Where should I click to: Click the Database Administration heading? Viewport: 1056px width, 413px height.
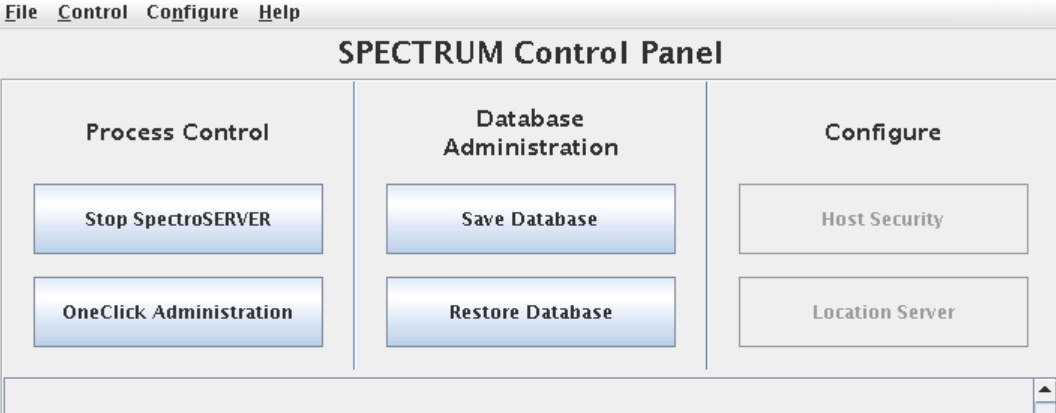coord(531,133)
